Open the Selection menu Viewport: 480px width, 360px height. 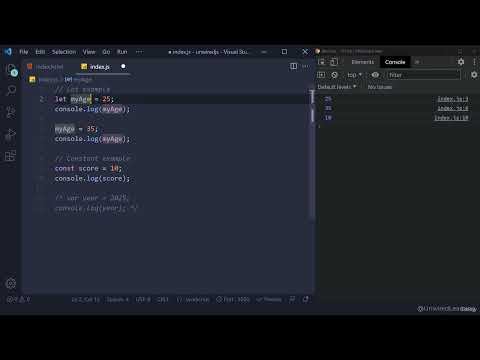(64, 52)
